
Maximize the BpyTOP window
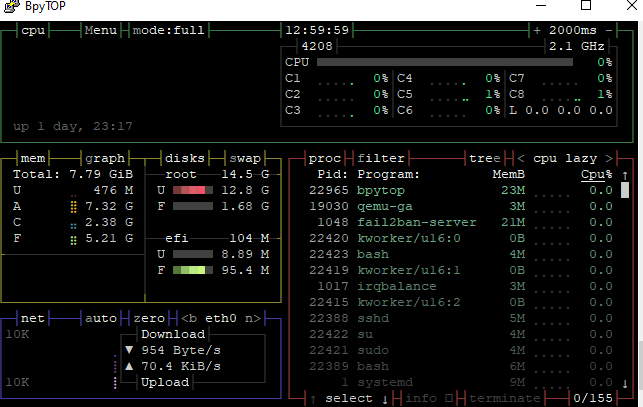pyautogui.click(x=586, y=5)
